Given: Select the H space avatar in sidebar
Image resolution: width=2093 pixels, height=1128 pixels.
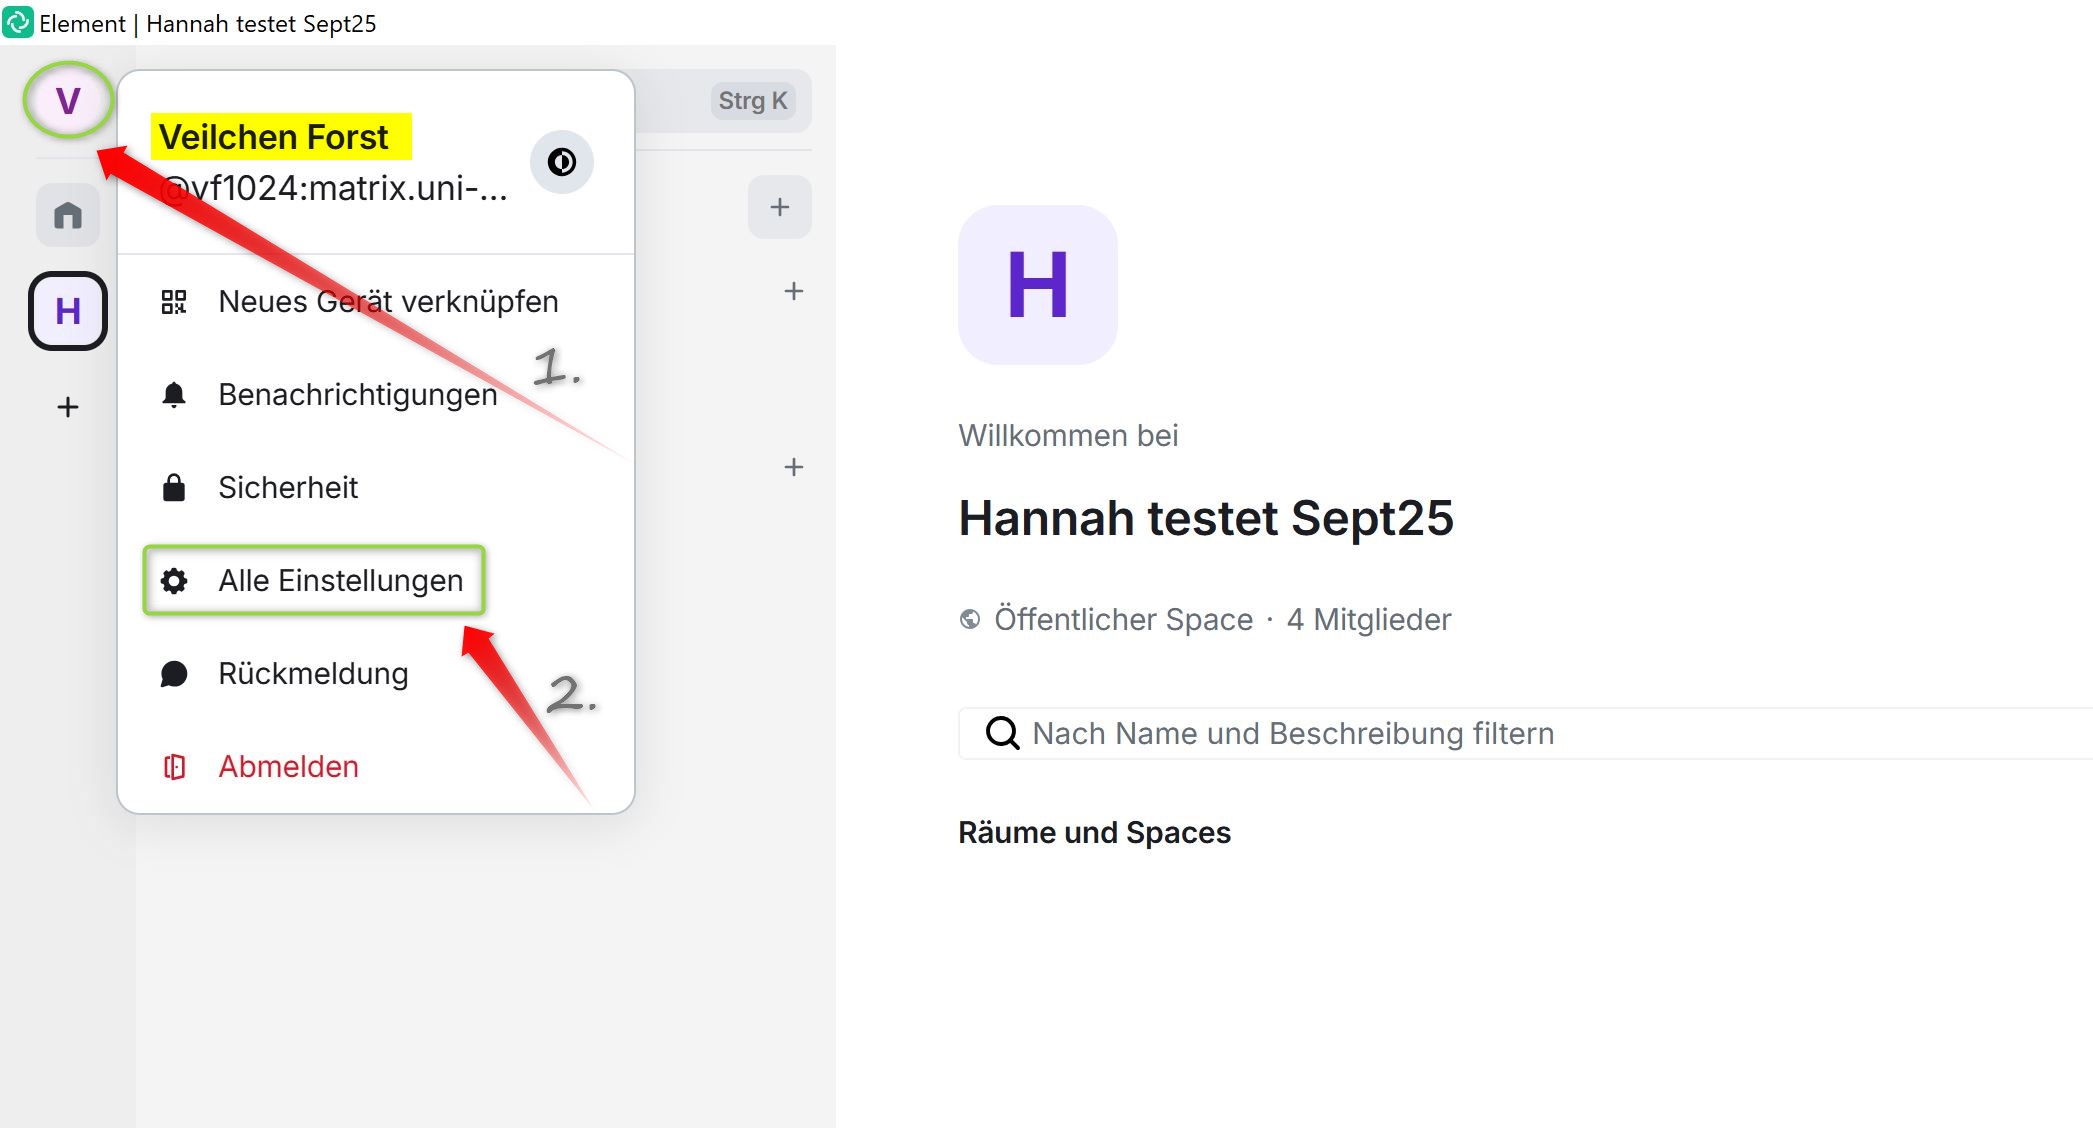Looking at the screenshot, I should click(68, 311).
